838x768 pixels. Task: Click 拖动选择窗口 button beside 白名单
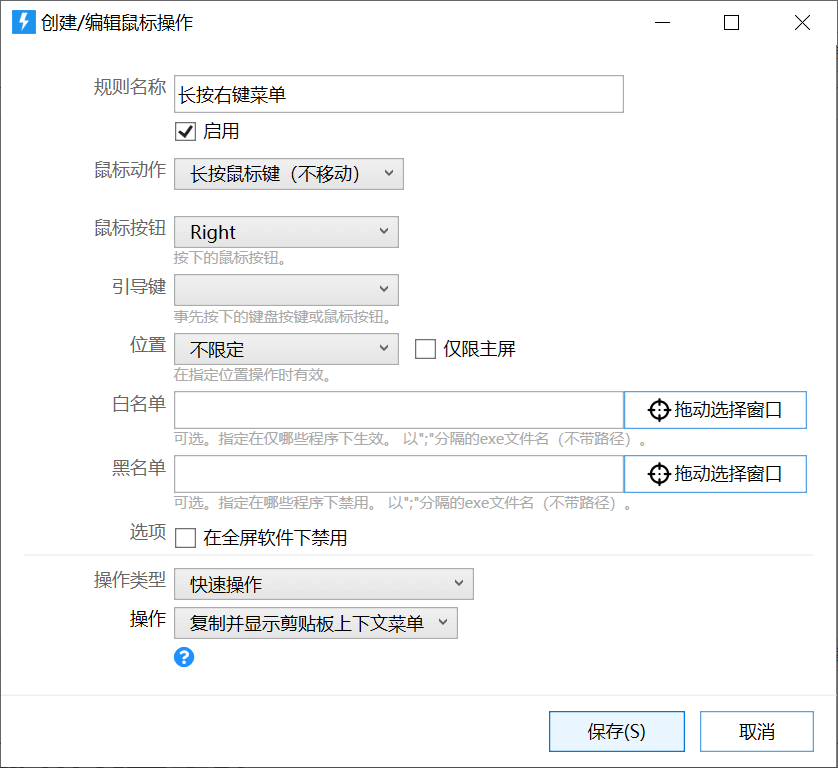(x=715, y=410)
